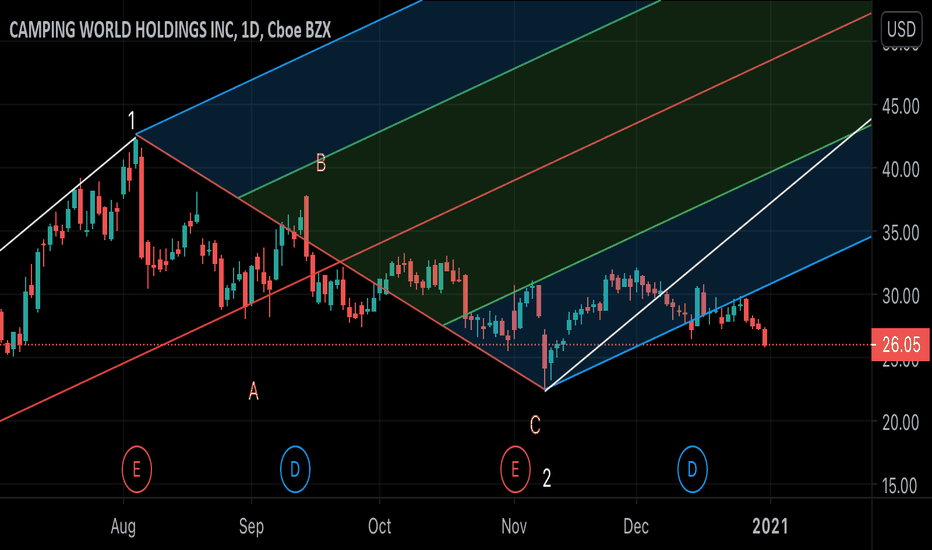Click the white wave label 2
The height and width of the screenshot is (550, 932).
(x=547, y=478)
